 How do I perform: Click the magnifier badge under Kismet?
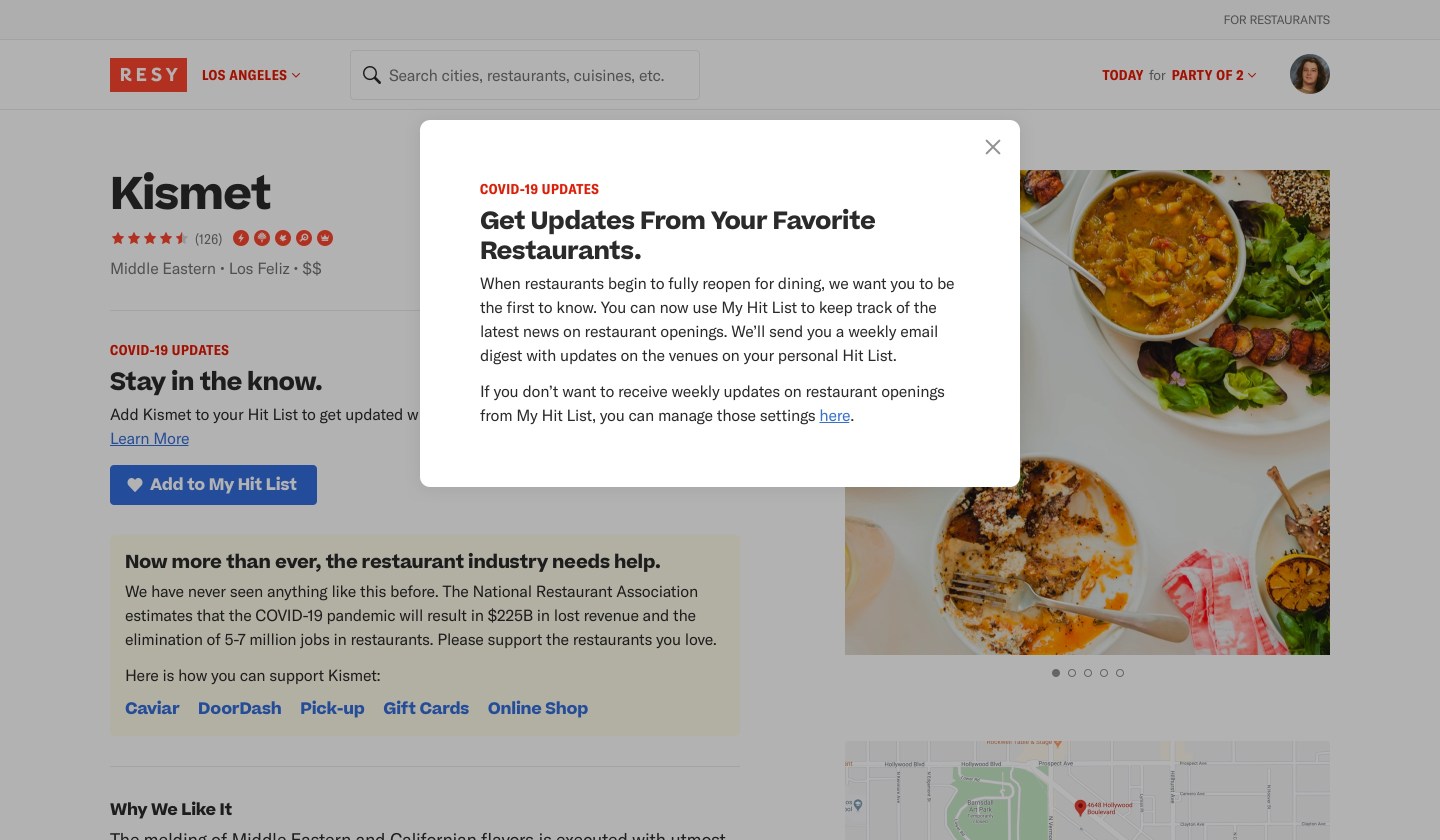click(304, 238)
